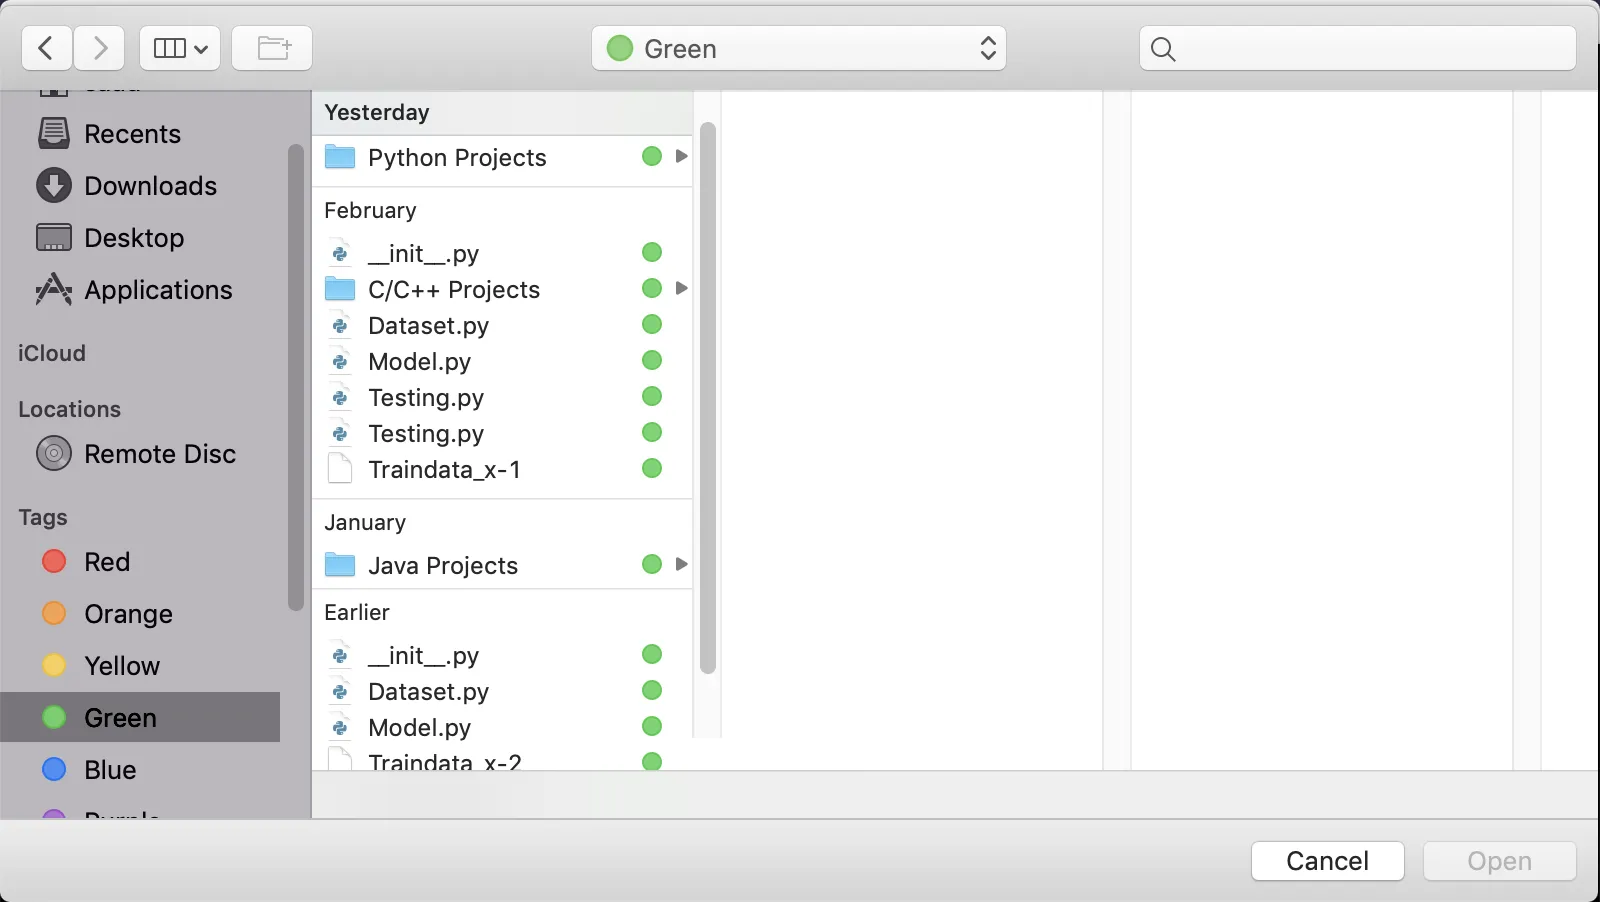The image size is (1600, 902).
Task: Click the file list vertical scrollbar
Action: 708,400
